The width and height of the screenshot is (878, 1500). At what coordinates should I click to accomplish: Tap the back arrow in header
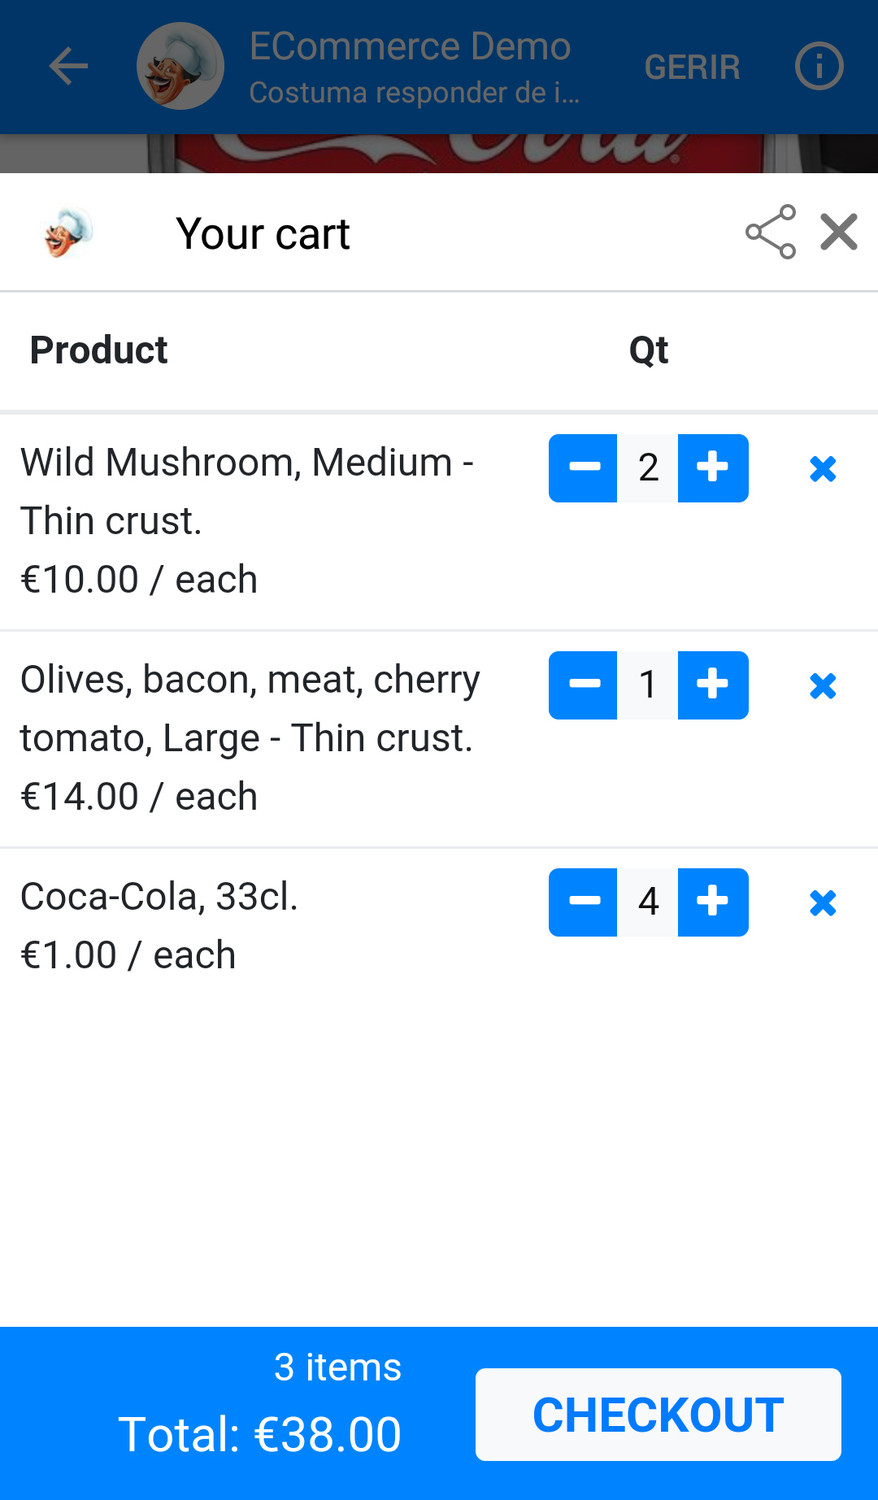point(68,67)
